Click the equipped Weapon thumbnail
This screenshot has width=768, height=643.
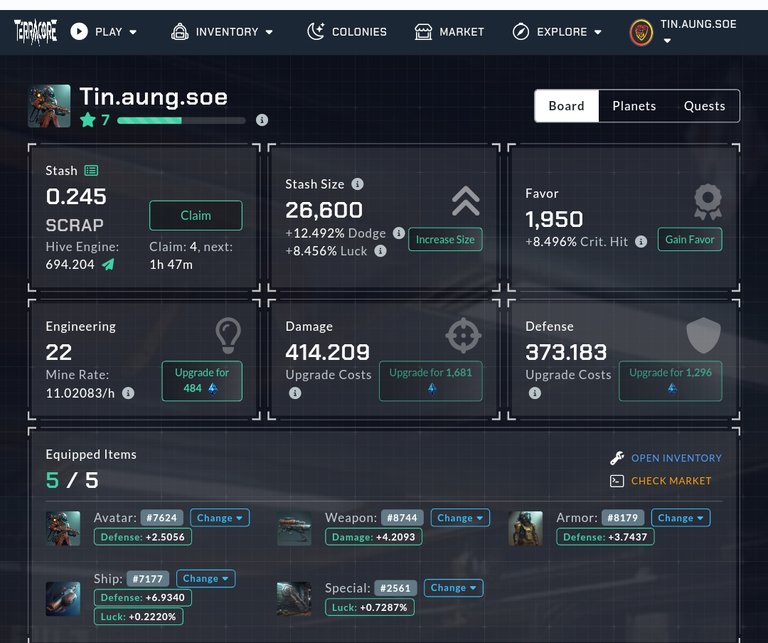(294, 528)
